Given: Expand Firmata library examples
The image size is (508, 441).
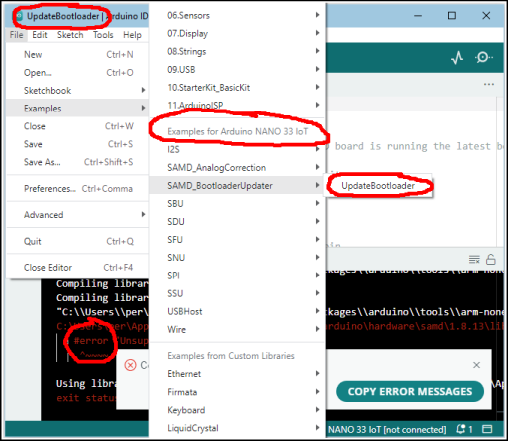Looking at the screenshot, I should click(x=237, y=392).
